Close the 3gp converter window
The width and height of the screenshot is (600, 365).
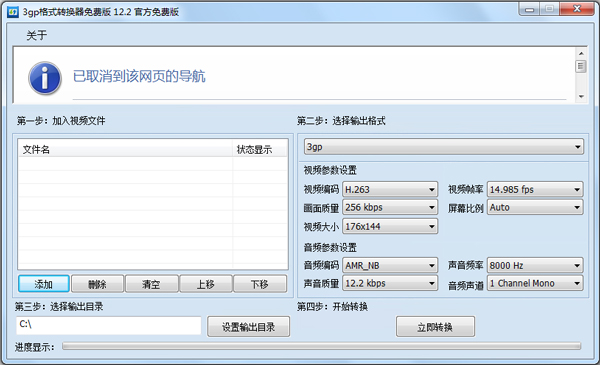(577, 10)
